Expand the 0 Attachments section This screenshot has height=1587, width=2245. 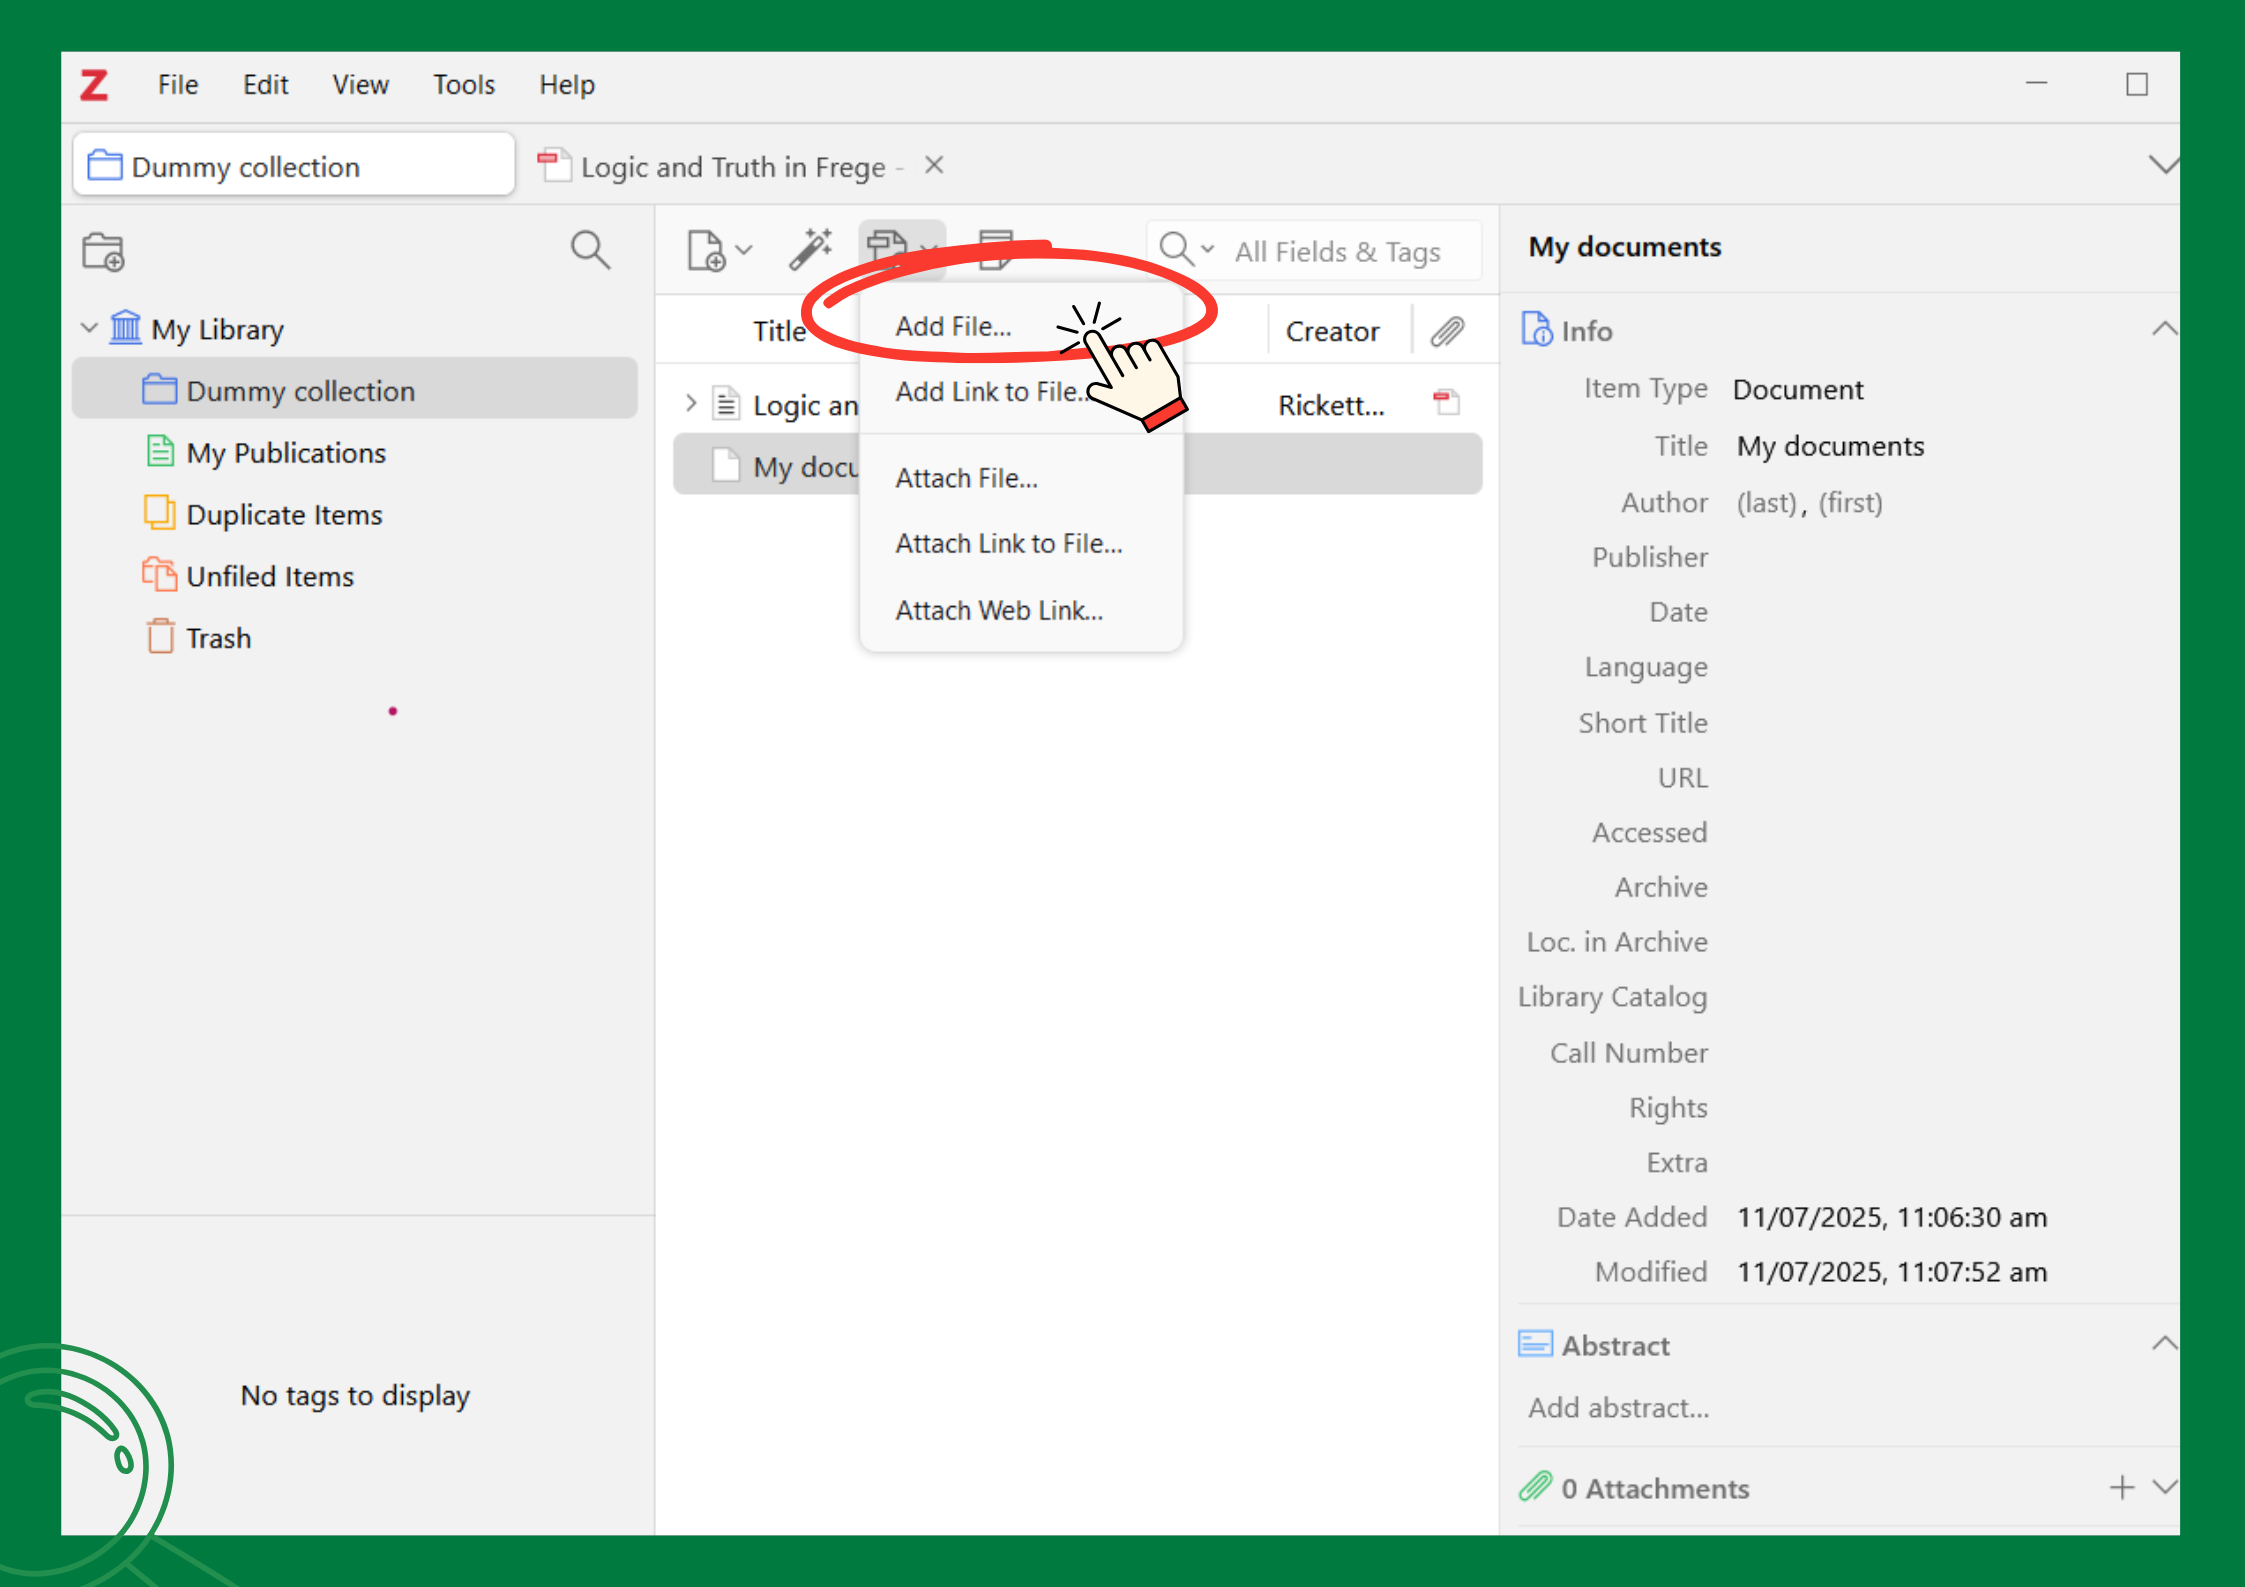click(x=2164, y=1487)
